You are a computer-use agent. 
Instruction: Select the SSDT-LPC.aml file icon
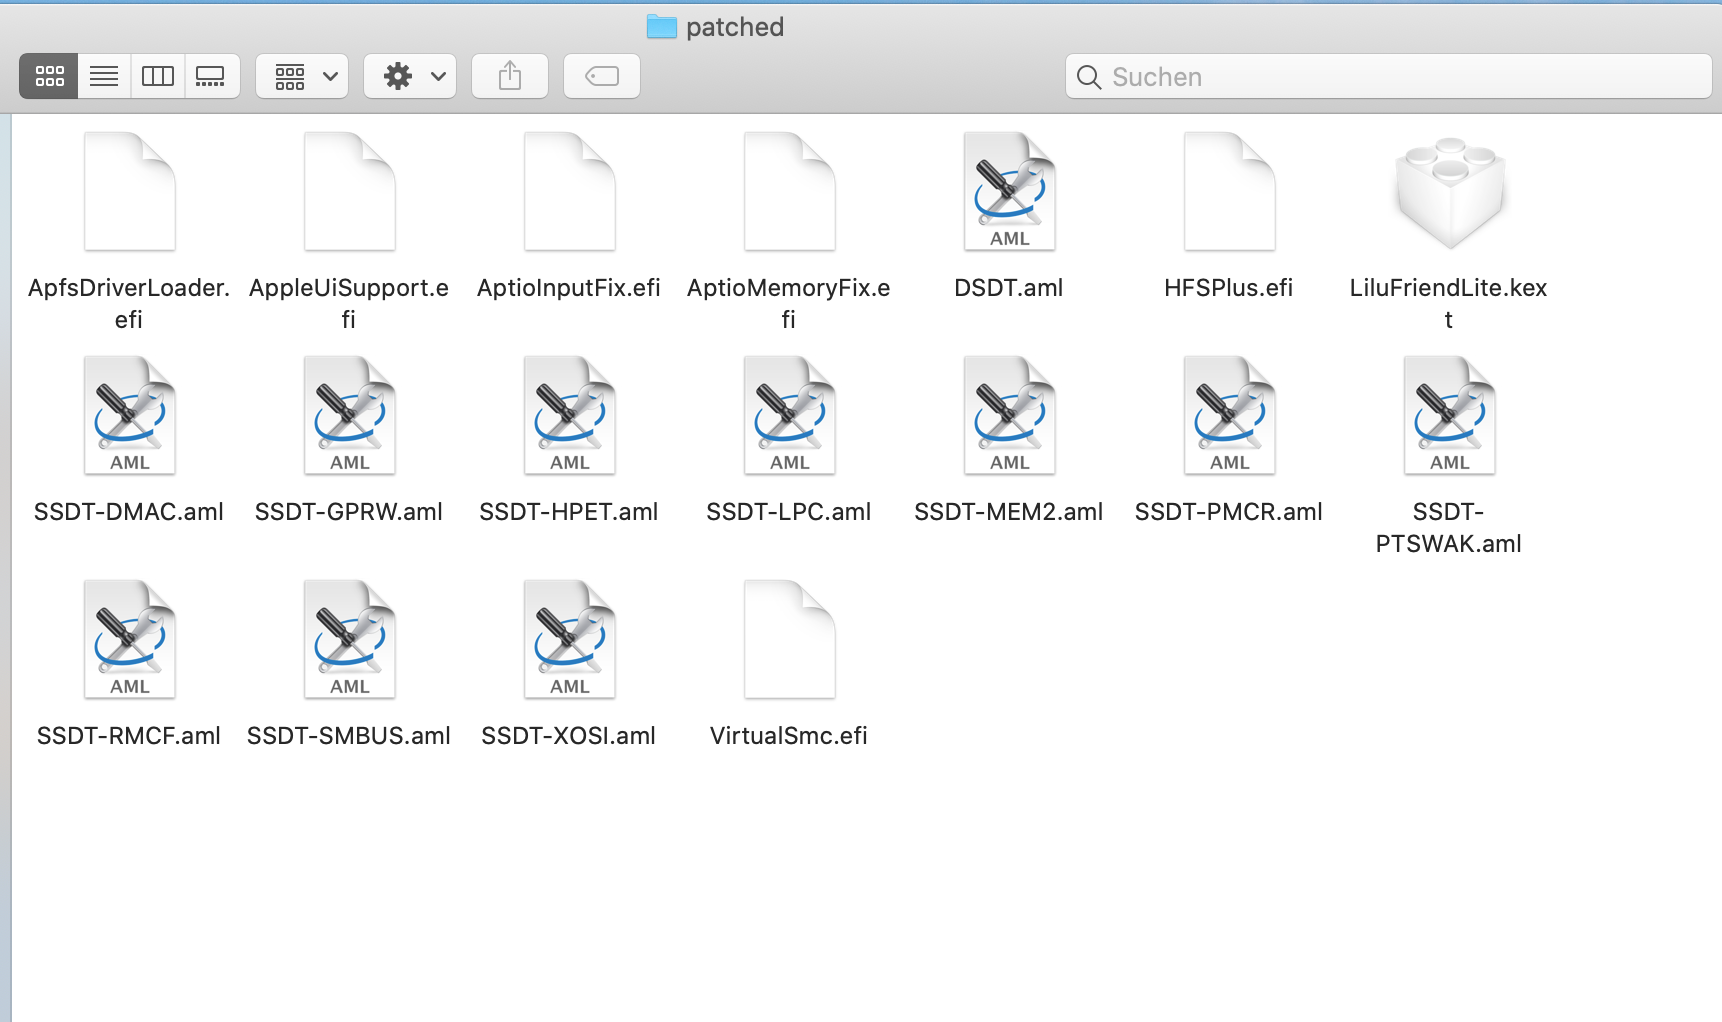[790, 415]
